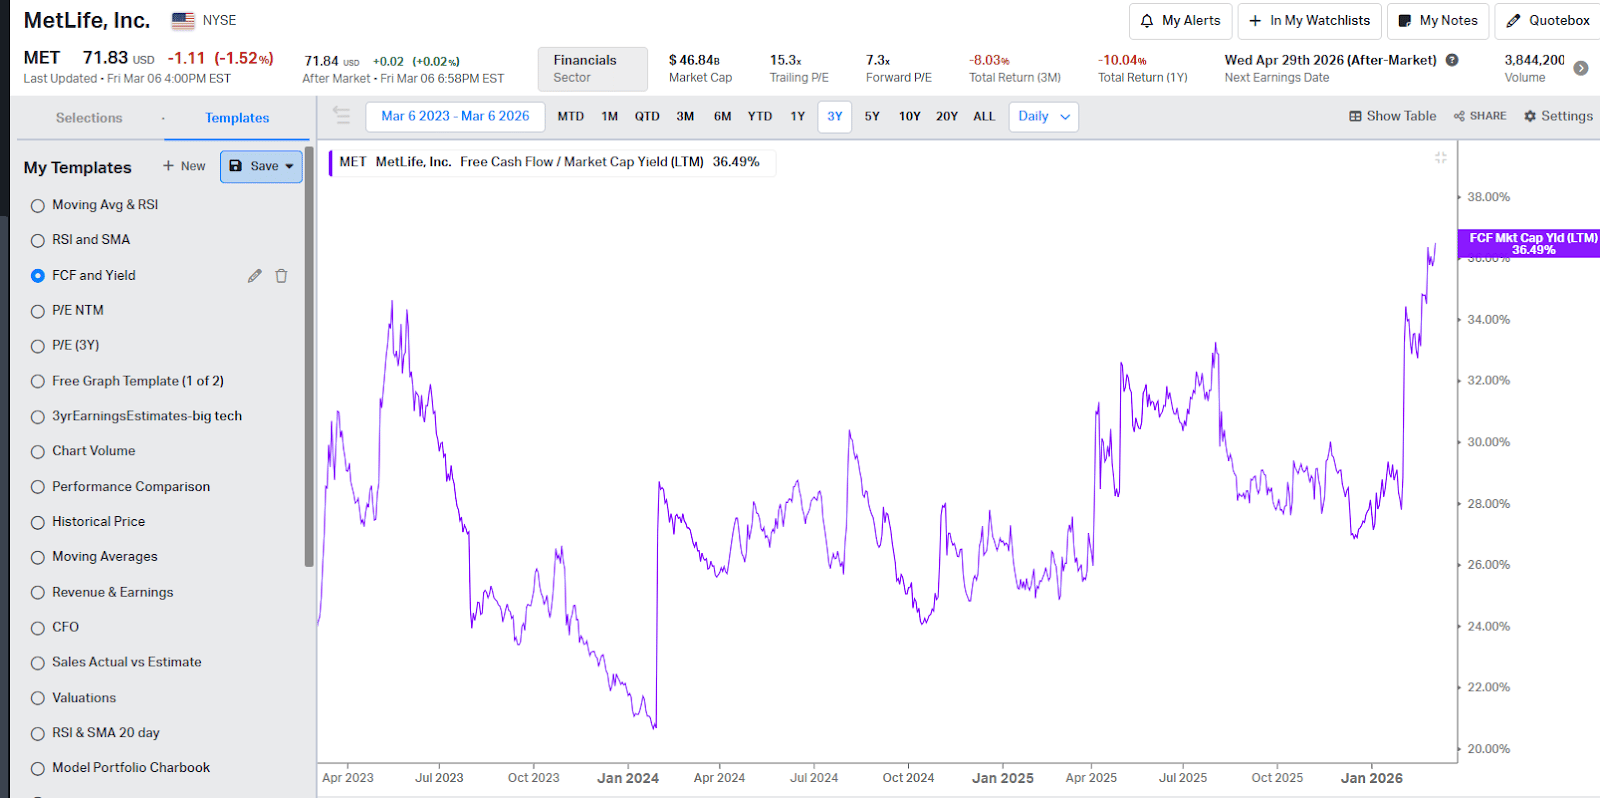
Task: Select the RSI & SMA 20 day template
Action: 38,734
